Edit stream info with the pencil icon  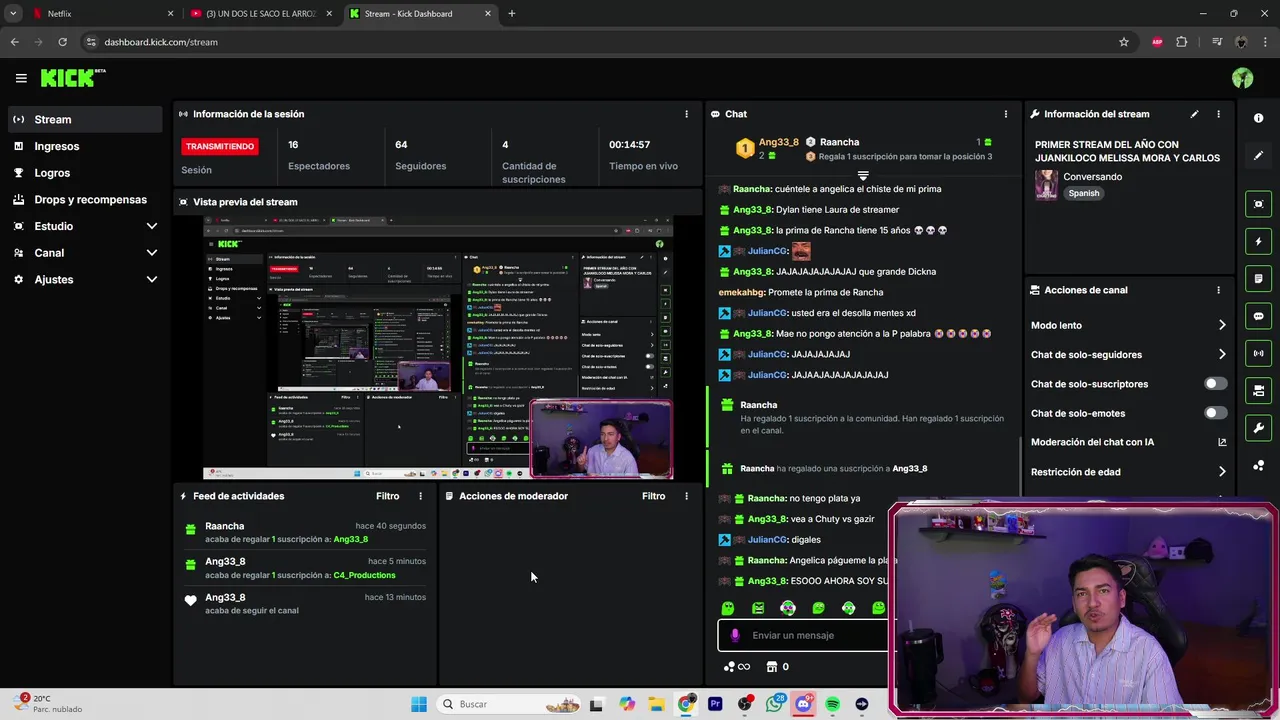tap(1194, 114)
